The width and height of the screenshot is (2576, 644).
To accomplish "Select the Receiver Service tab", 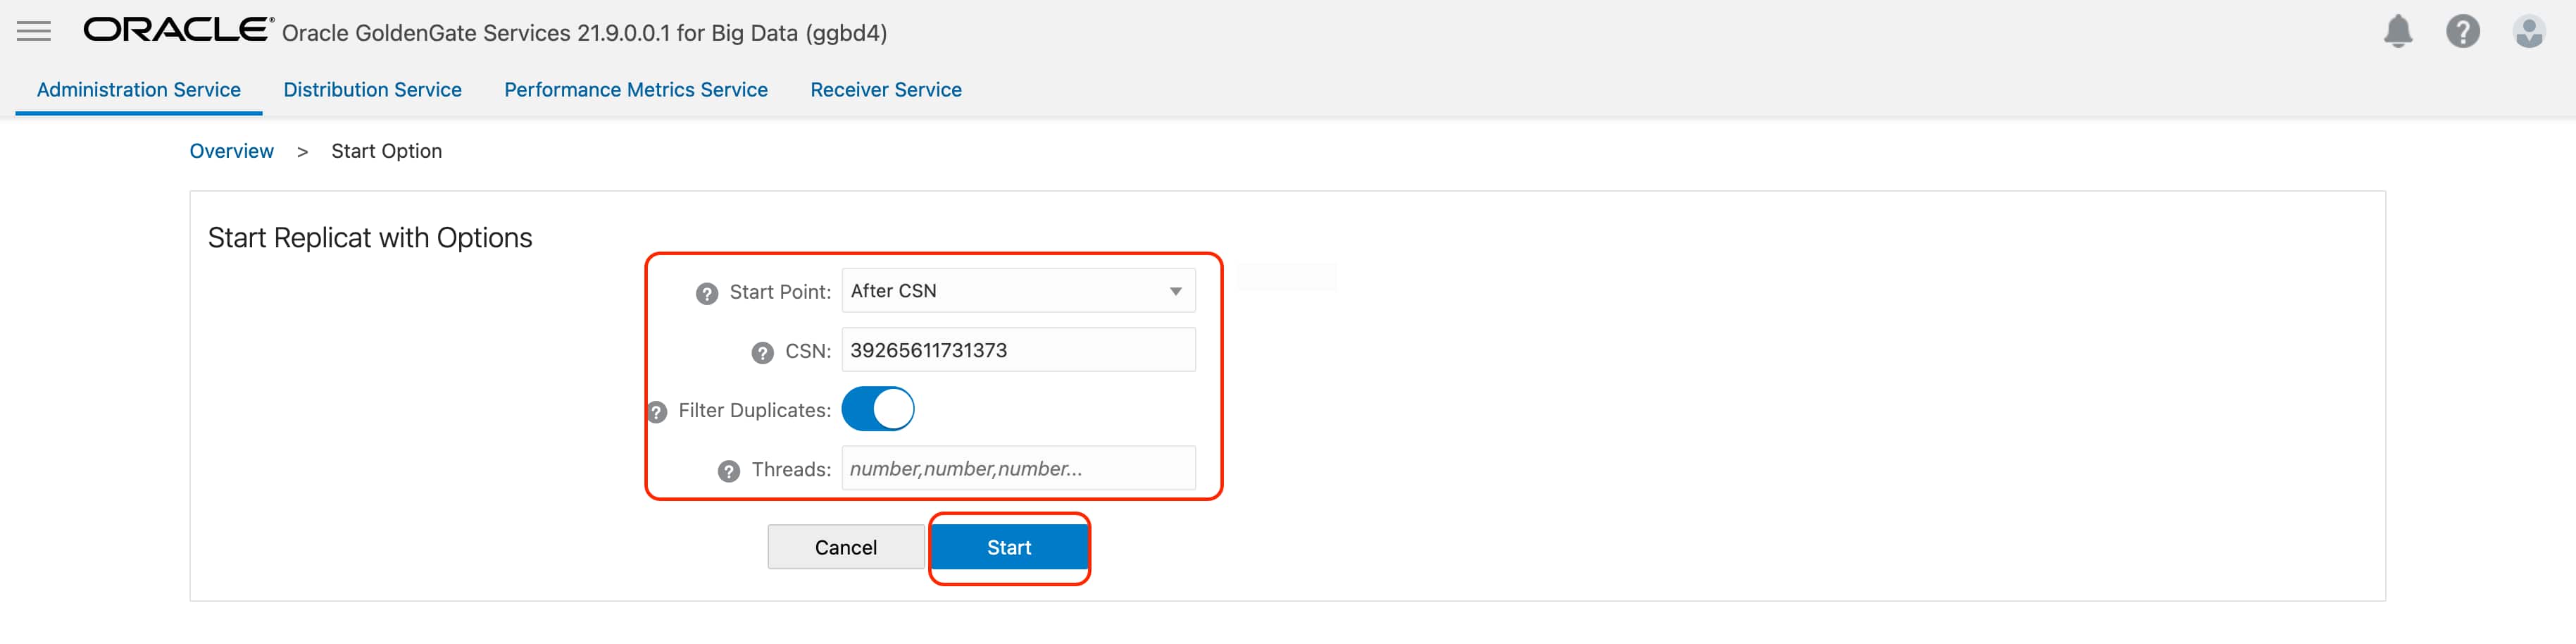I will [886, 90].
